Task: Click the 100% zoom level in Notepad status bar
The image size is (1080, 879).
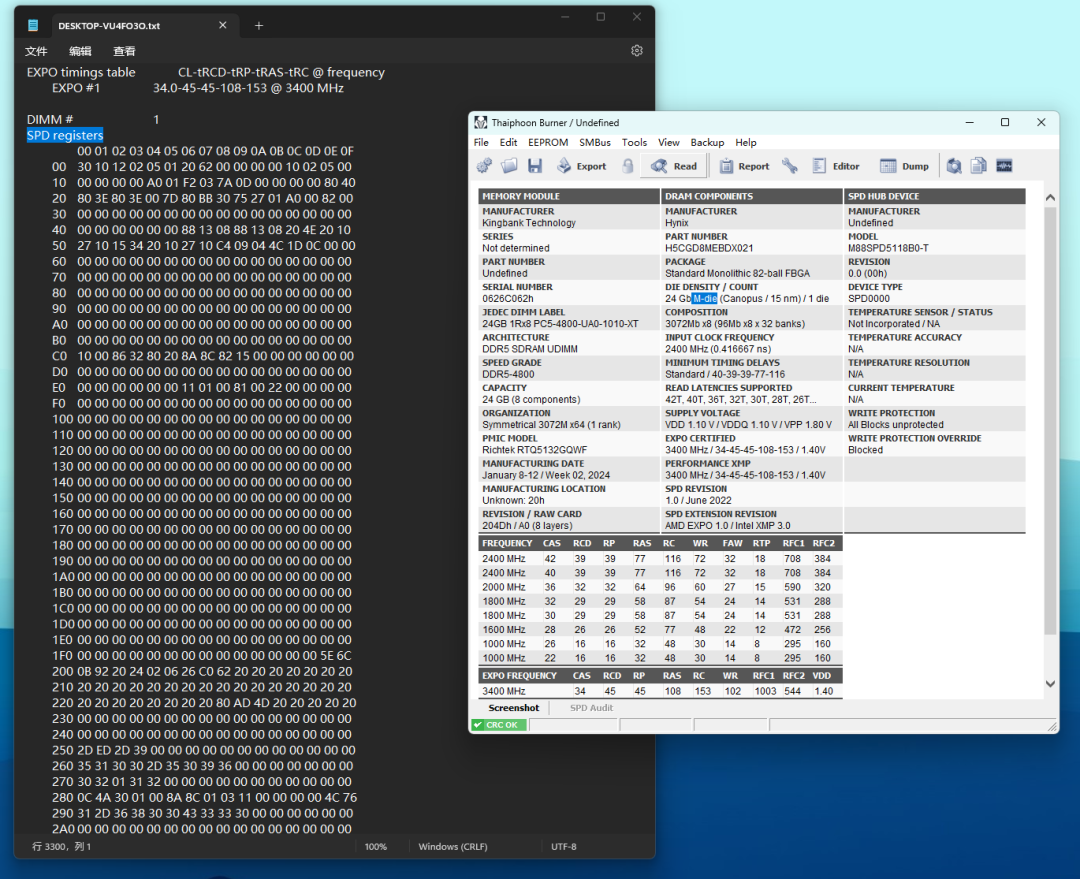Action: 375,847
